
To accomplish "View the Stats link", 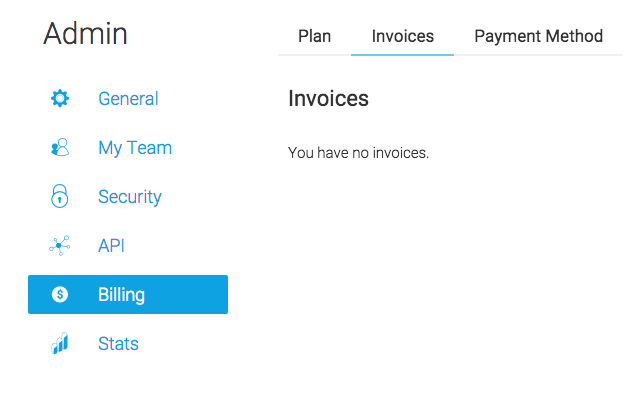I will [118, 343].
